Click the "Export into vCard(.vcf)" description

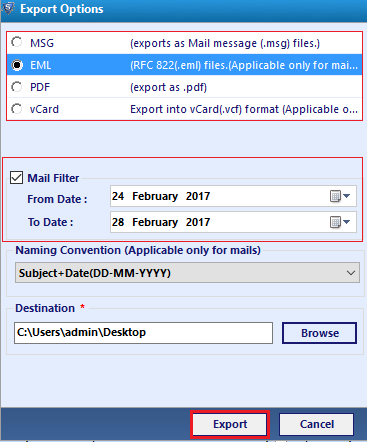point(244,109)
